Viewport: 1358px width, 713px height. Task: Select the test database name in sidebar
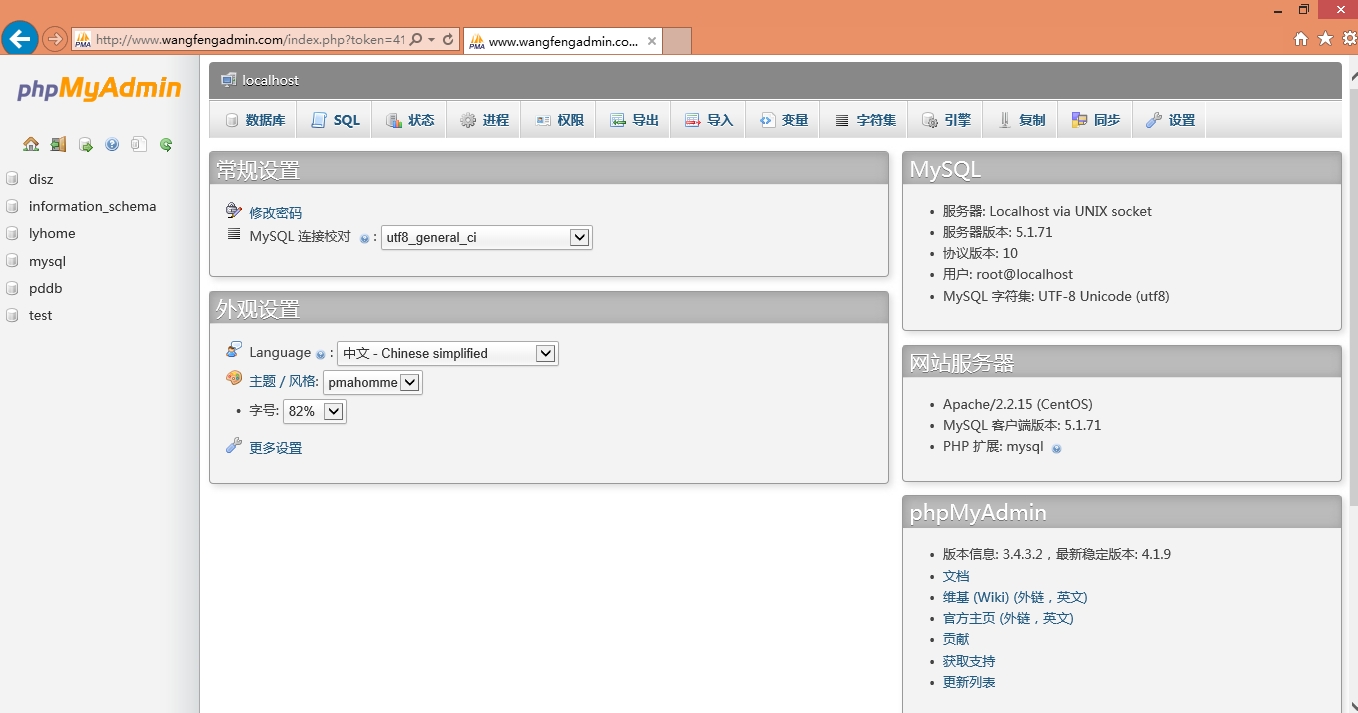pyautogui.click(x=41, y=315)
